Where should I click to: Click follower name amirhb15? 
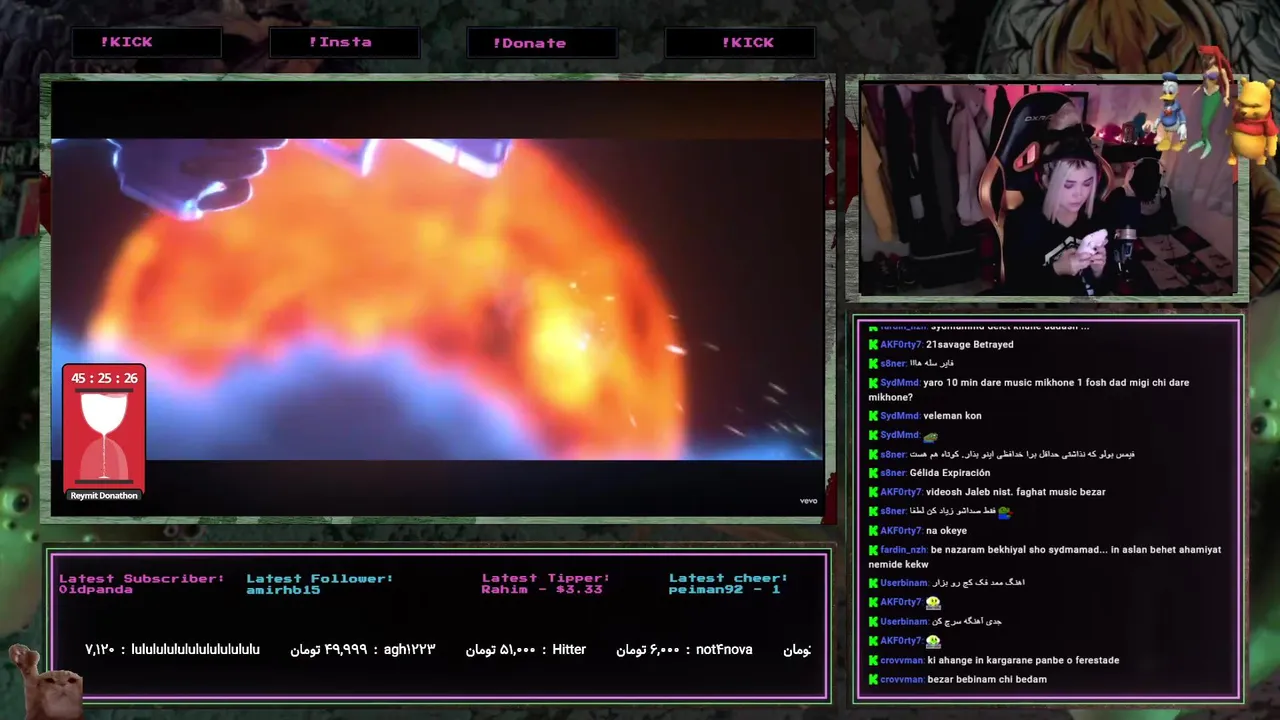(283, 589)
